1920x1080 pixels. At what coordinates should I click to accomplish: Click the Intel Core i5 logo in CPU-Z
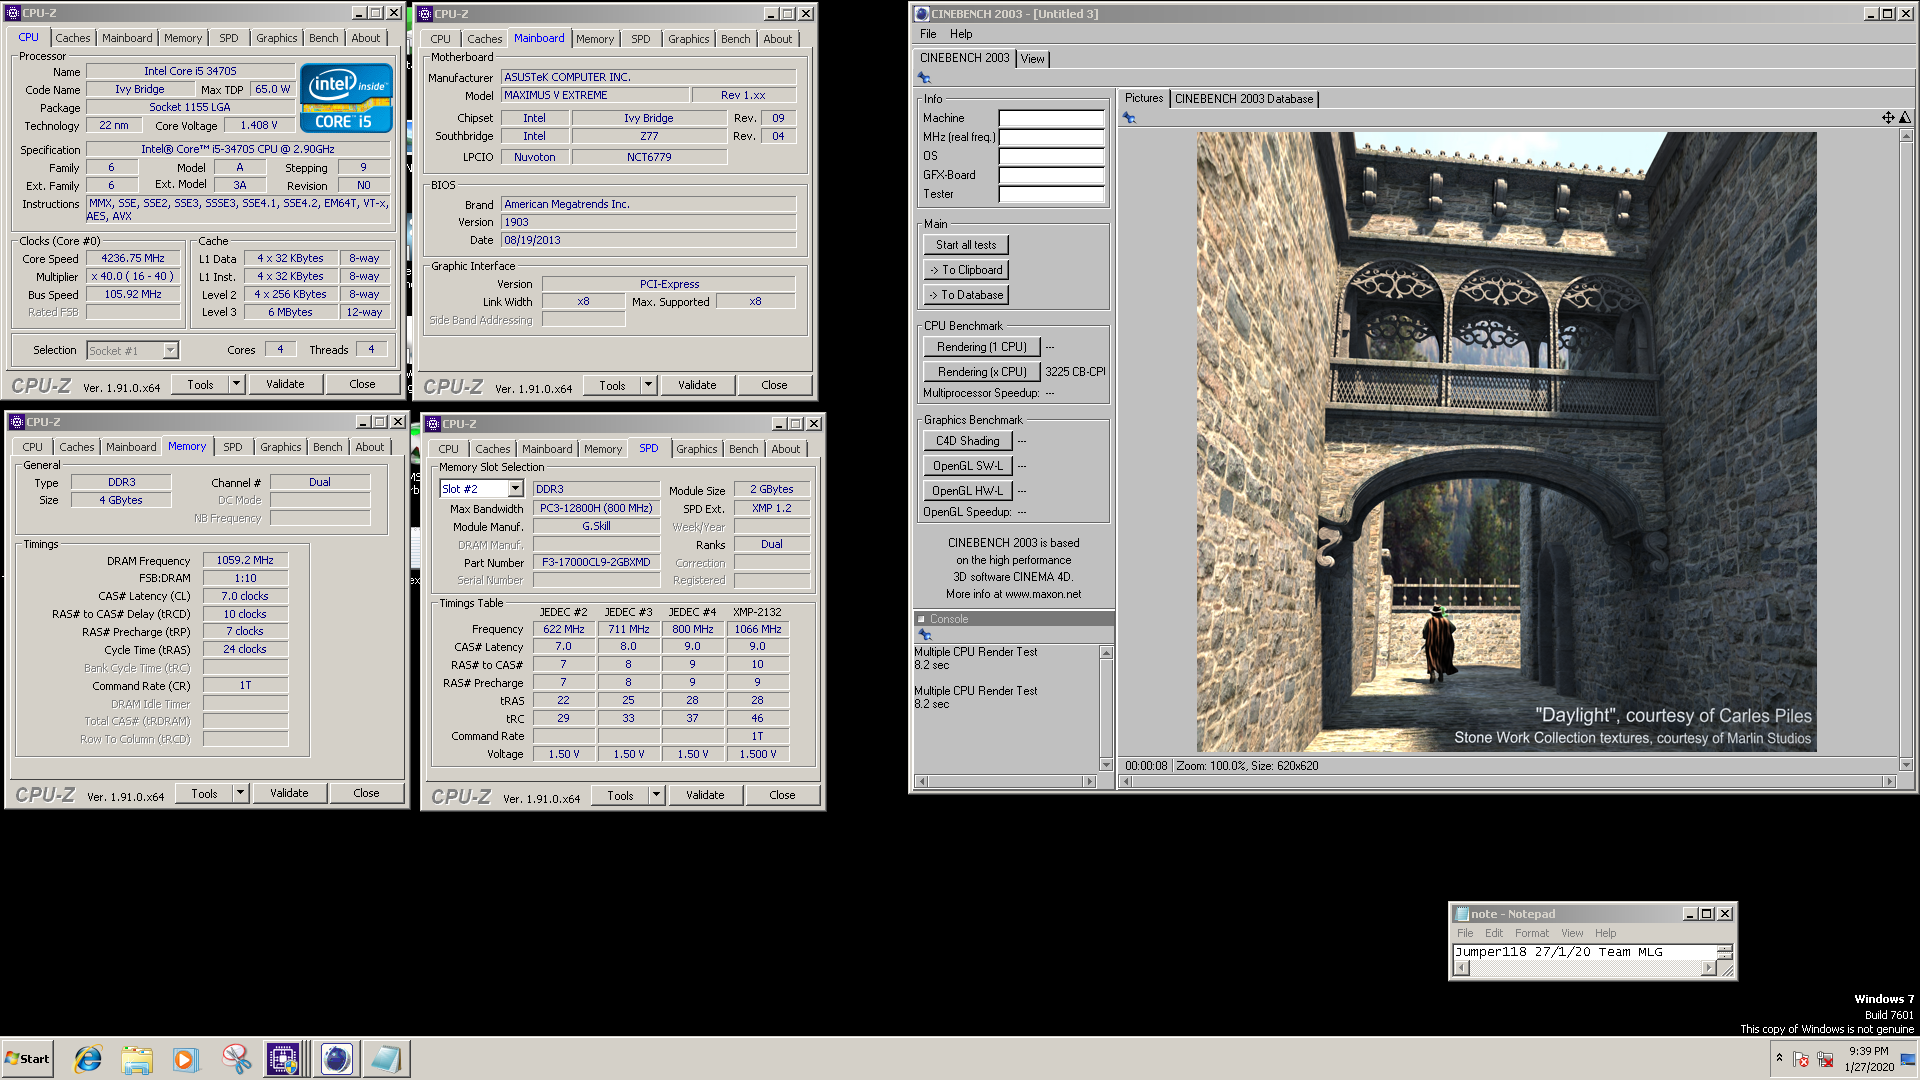[x=346, y=98]
